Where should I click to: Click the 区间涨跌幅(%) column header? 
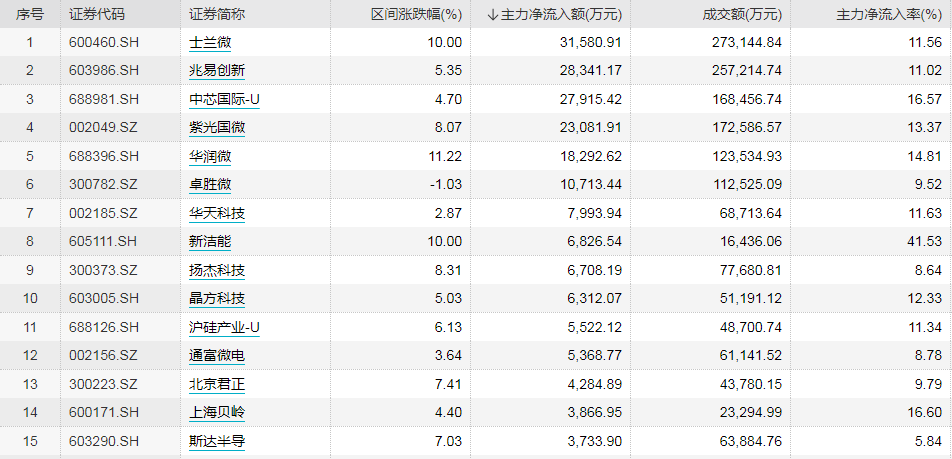[x=416, y=15]
